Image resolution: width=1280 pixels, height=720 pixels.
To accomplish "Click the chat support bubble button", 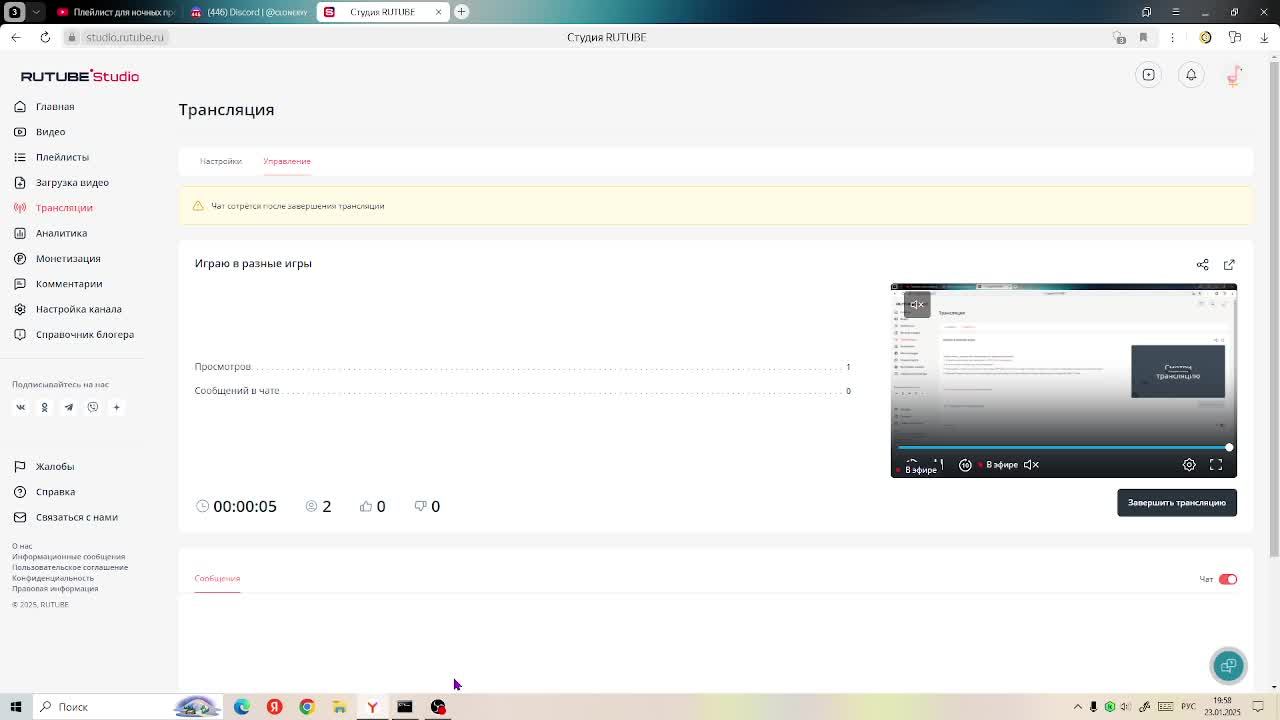I will coord(1229,666).
